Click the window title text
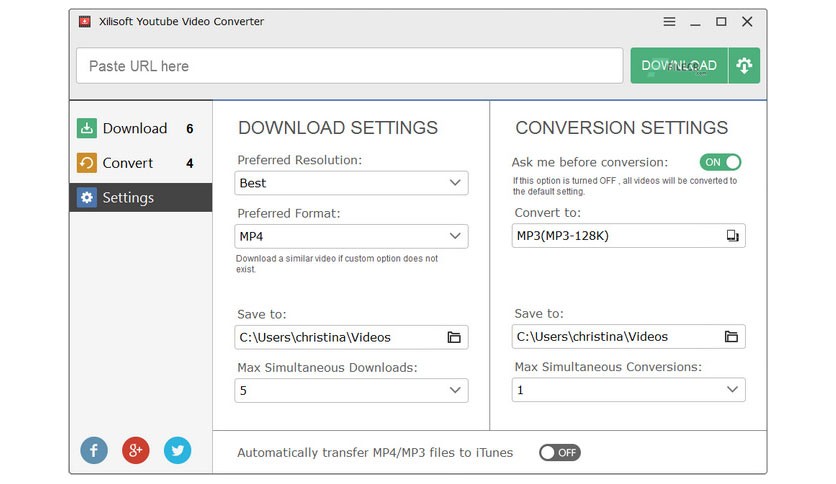Image resolution: width=836 pixels, height=484 pixels. coord(181,21)
